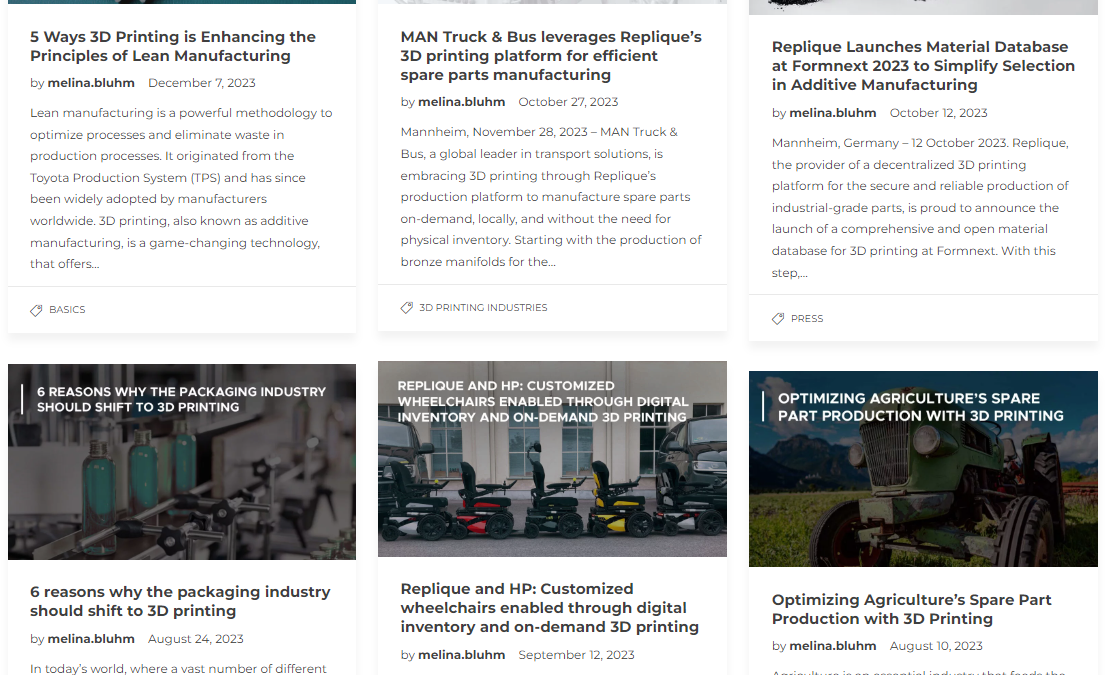Click author melina.bluhm on MAN Truck post
The width and height of the screenshot is (1116, 675).
461,102
